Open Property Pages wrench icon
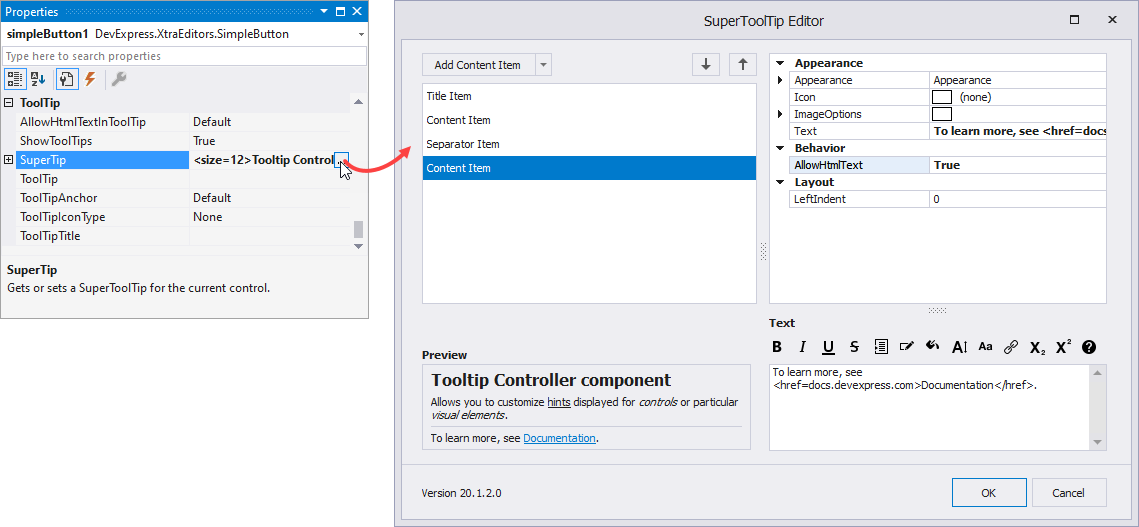 [x=119, y=79]
